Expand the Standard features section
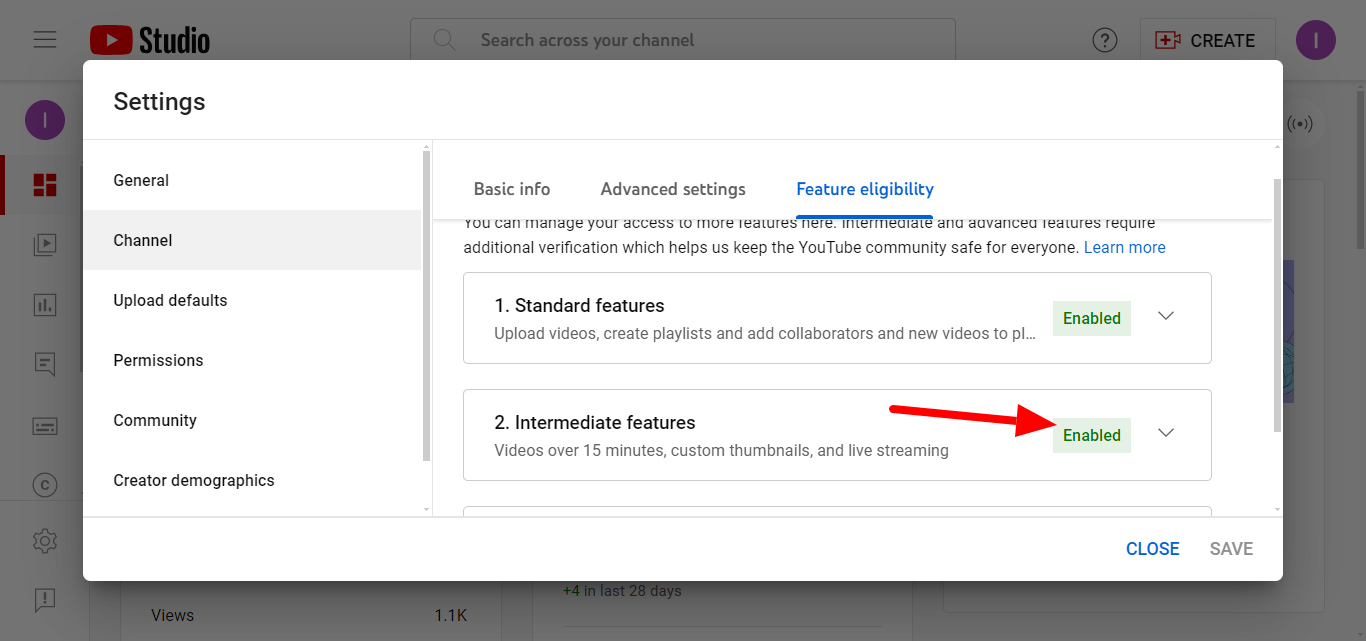The height and width of the screenshot is (641, 1366). 1166,316
